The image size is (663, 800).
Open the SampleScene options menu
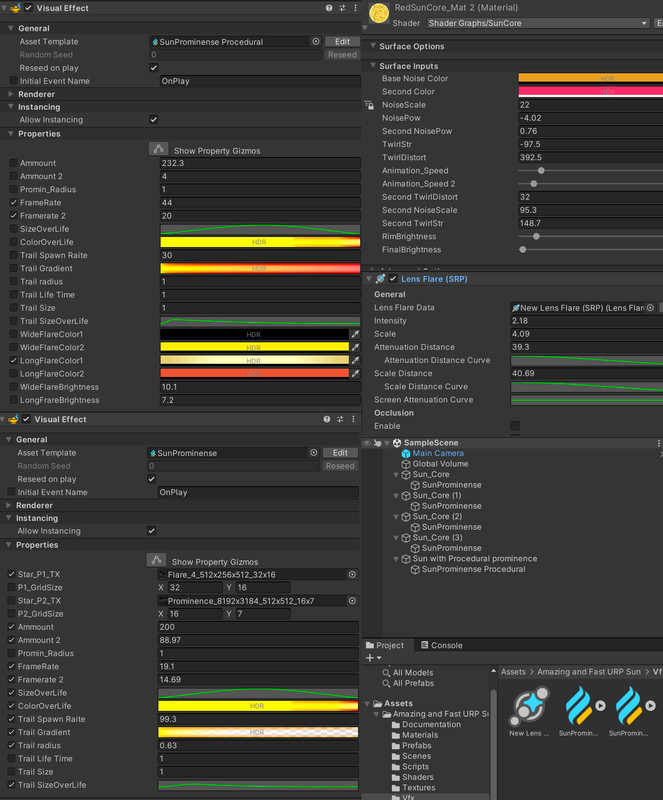(658, 443)
